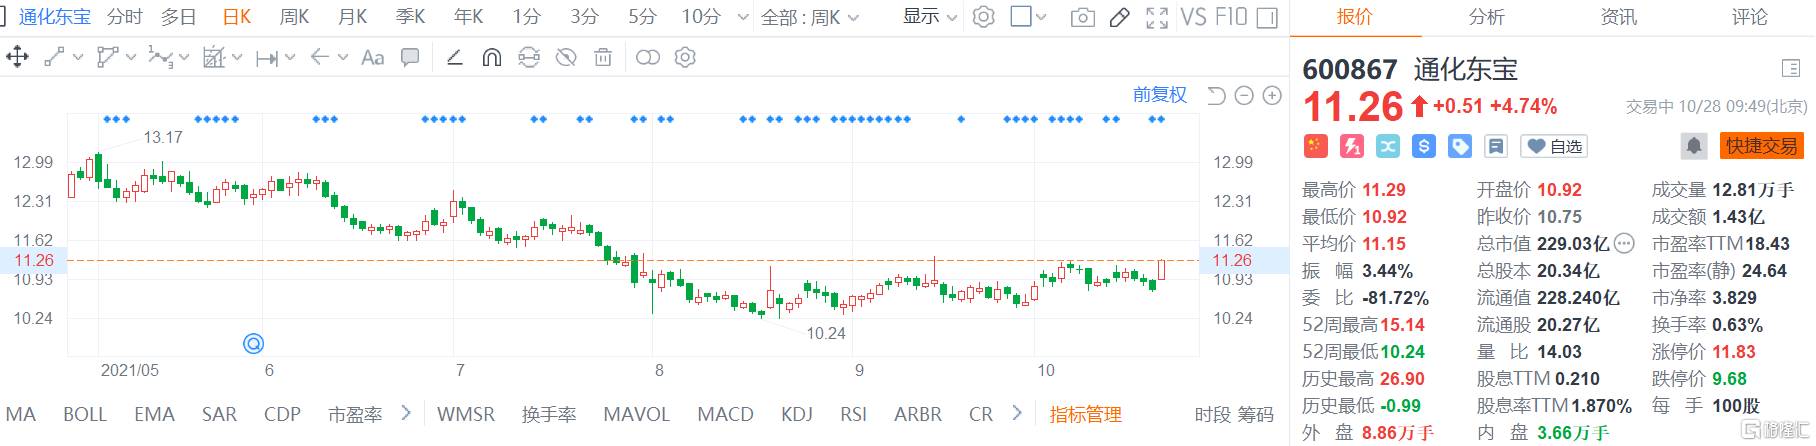Open the chart layout square dropdown
The image size is (1816, 446).
click(1028, 17)
